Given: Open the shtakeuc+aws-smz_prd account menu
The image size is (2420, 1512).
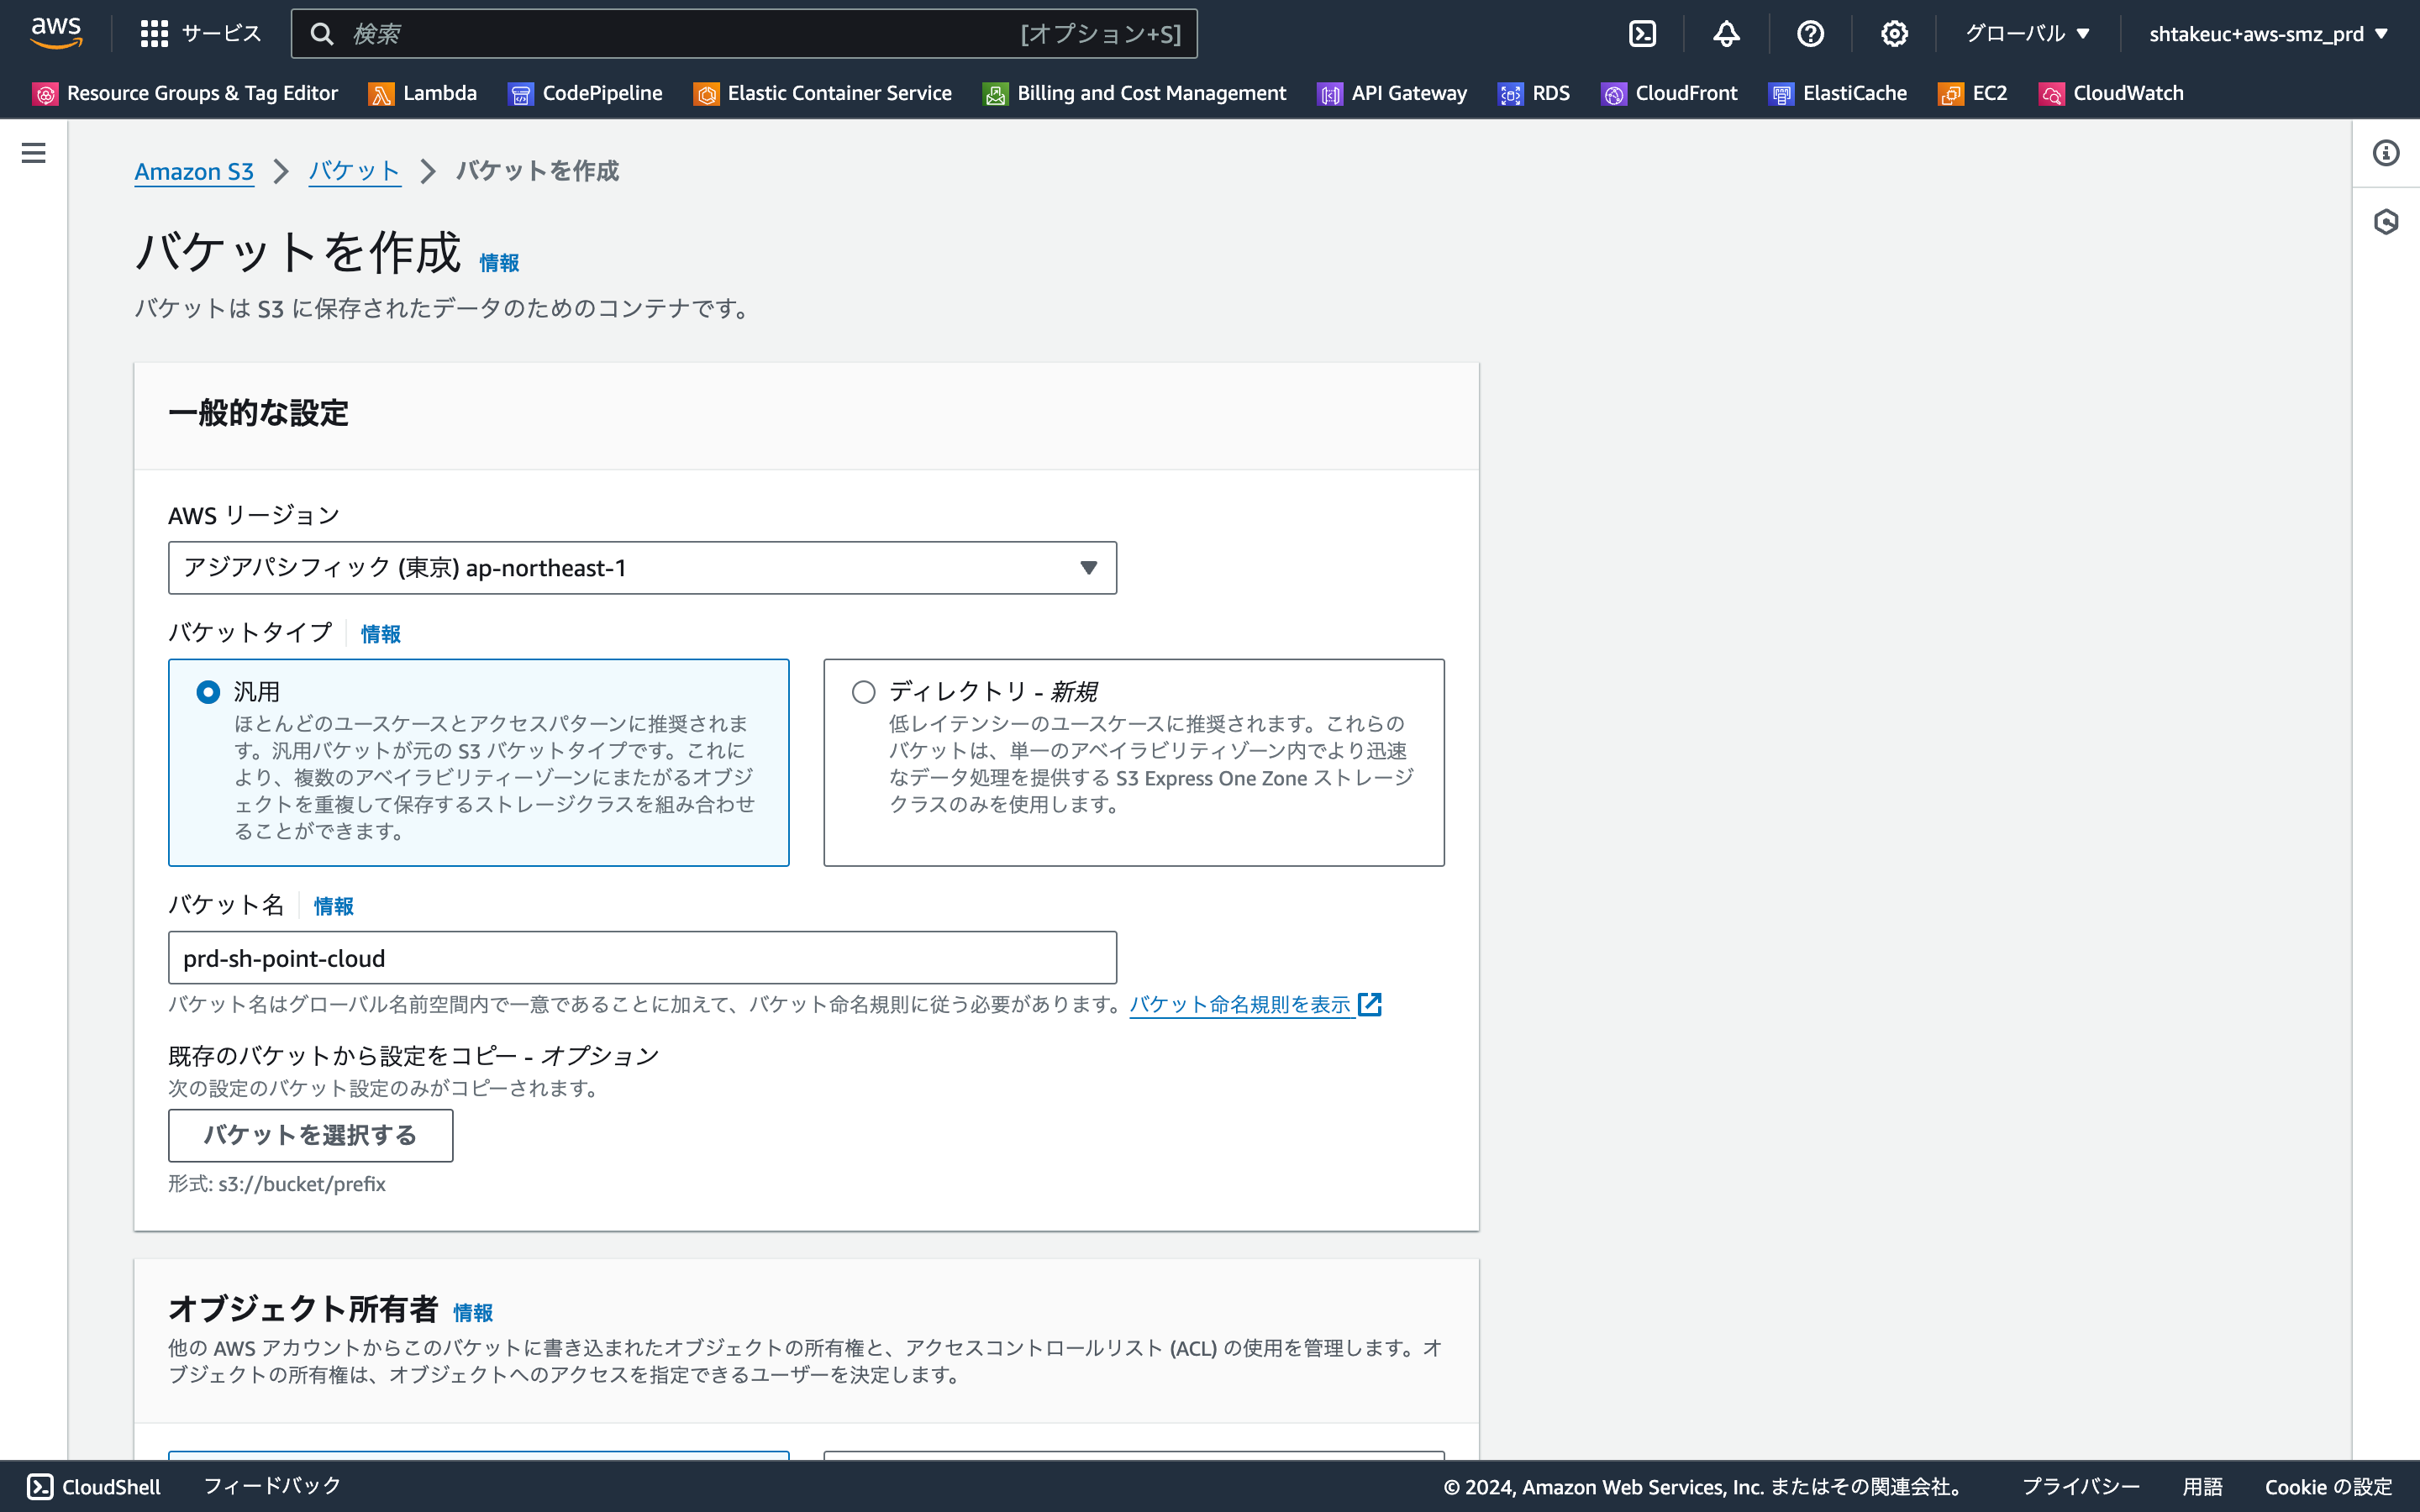Looking at the screenshot, I should click(x=2268, y=34).
